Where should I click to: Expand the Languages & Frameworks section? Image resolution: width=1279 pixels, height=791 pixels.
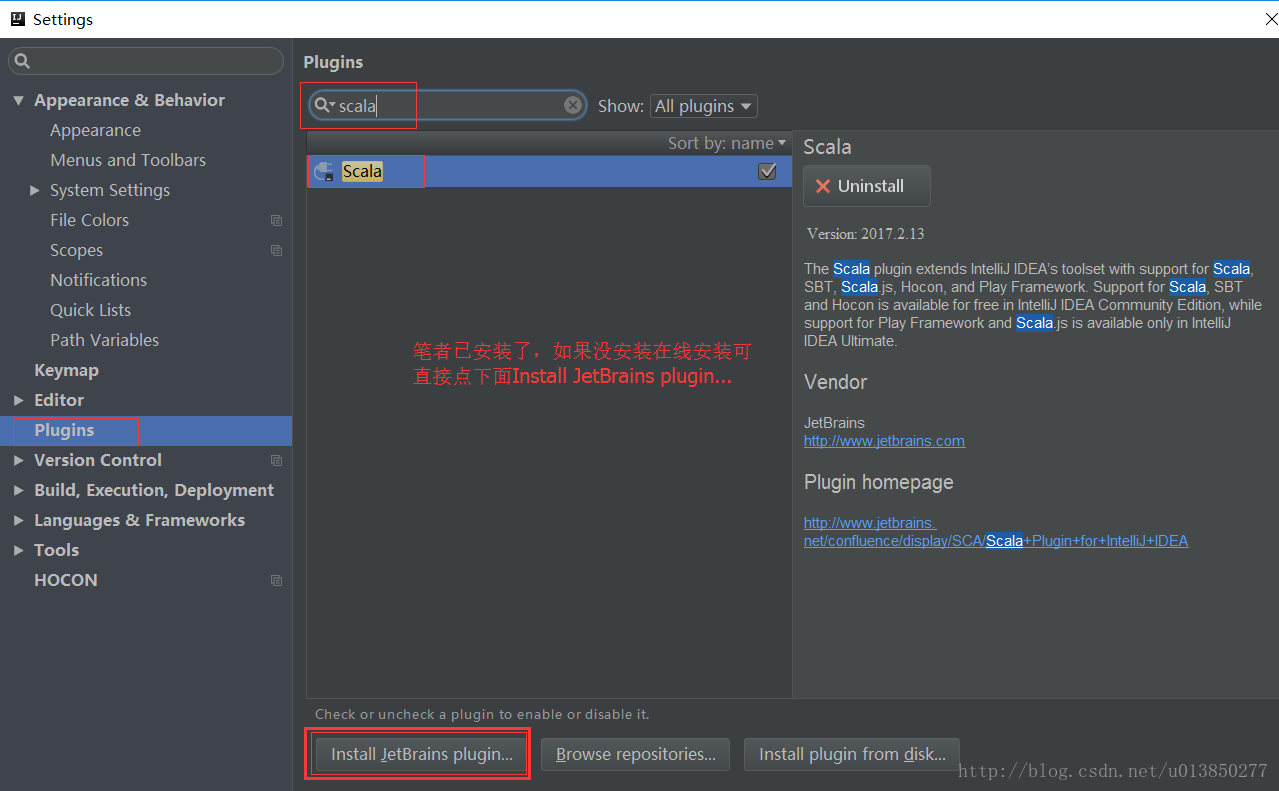coord(18,520)
